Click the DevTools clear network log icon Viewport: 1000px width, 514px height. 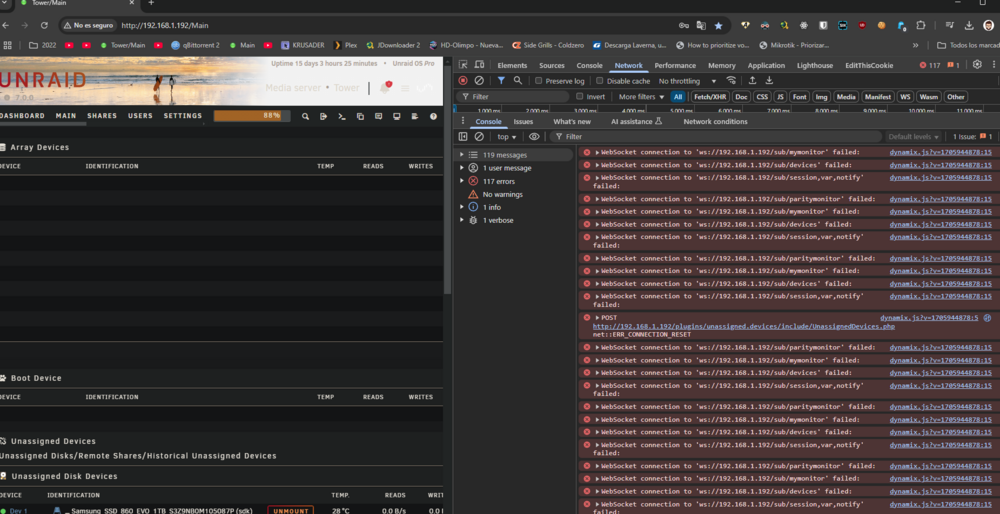479,81
